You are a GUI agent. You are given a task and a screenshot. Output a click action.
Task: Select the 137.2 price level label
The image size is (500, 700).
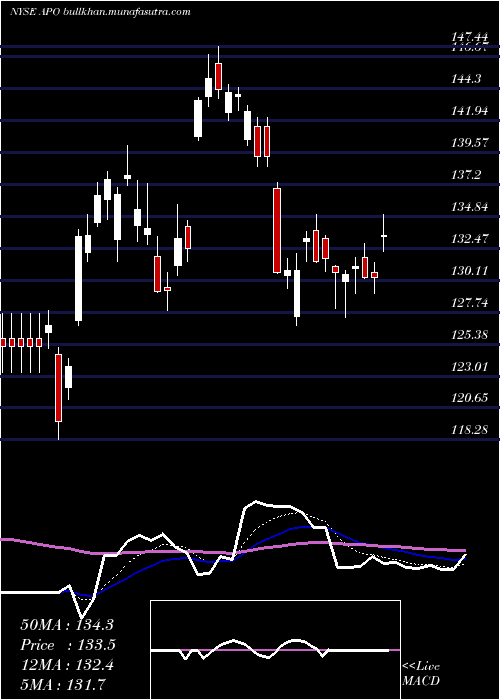[x=466, y=175]
